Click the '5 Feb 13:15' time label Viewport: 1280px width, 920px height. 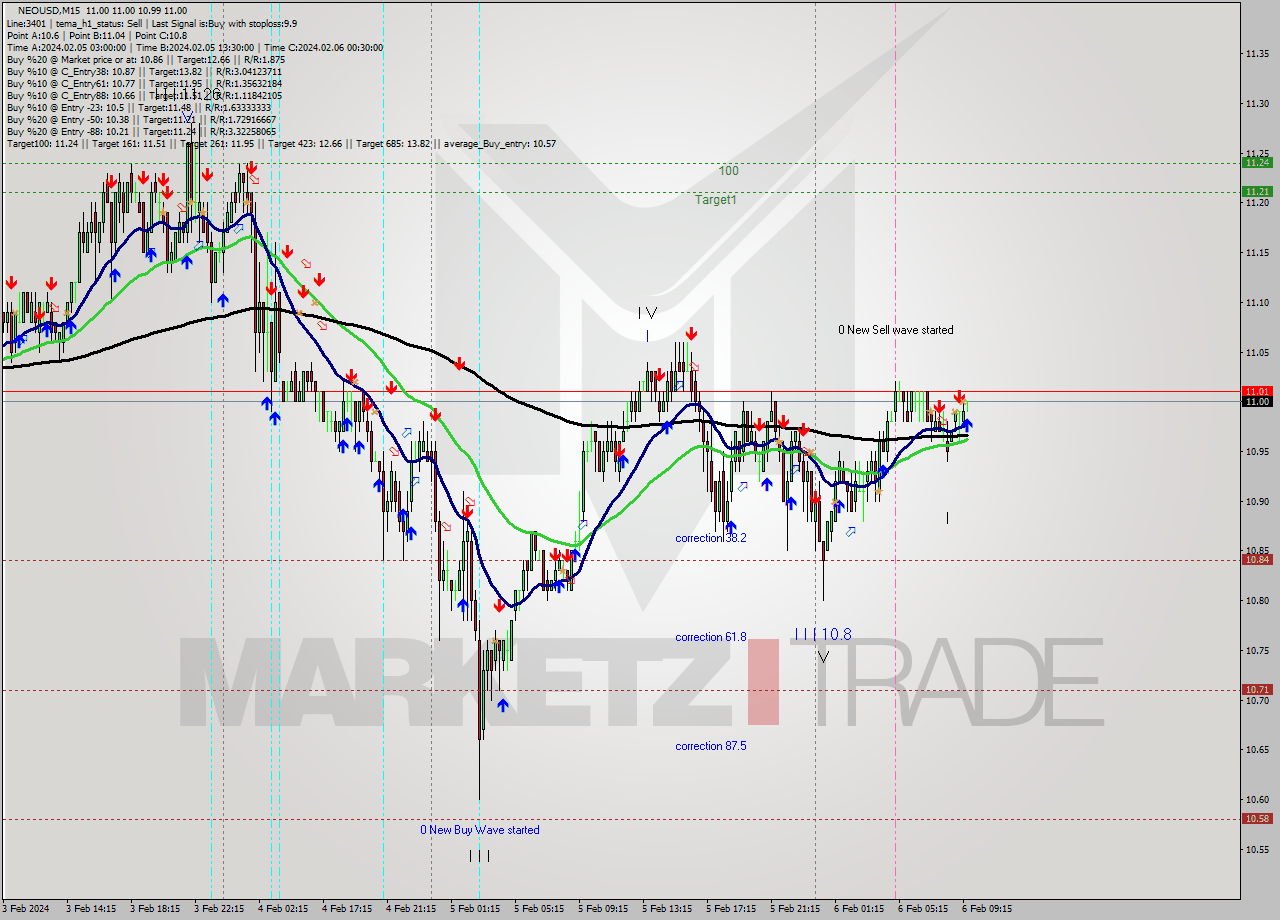667,909
